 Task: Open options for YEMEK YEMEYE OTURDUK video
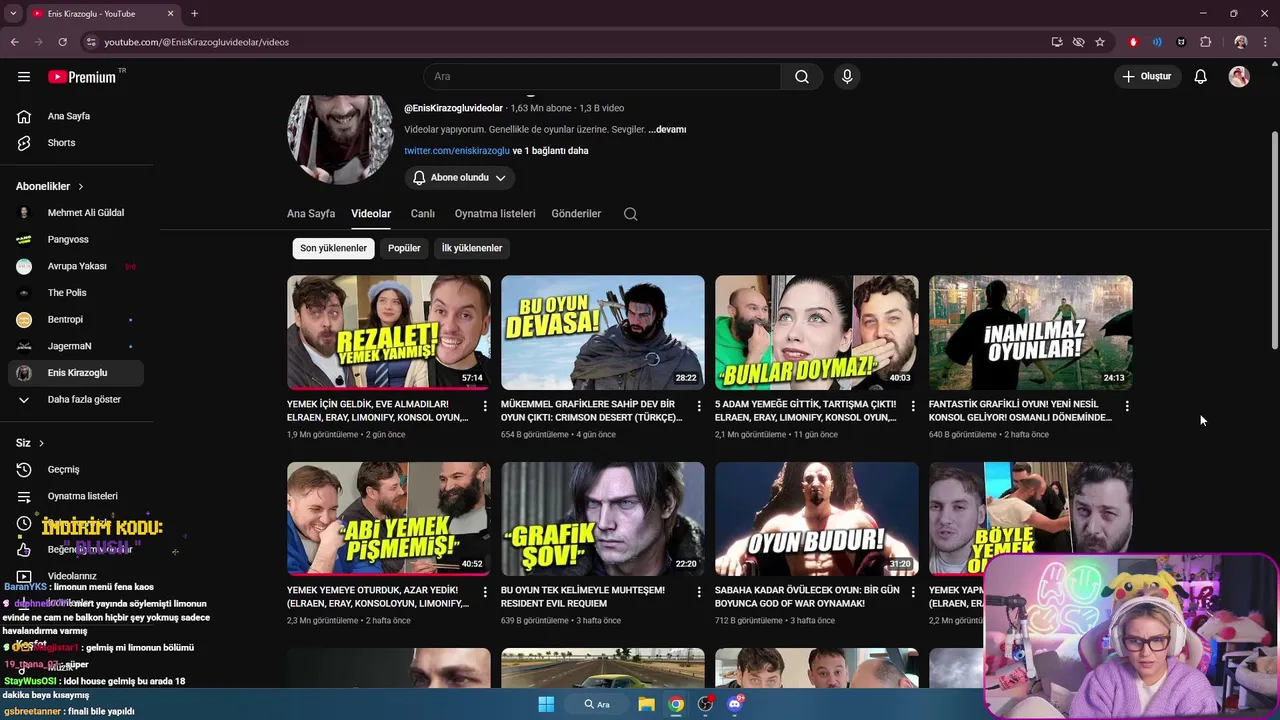point(485,592)
